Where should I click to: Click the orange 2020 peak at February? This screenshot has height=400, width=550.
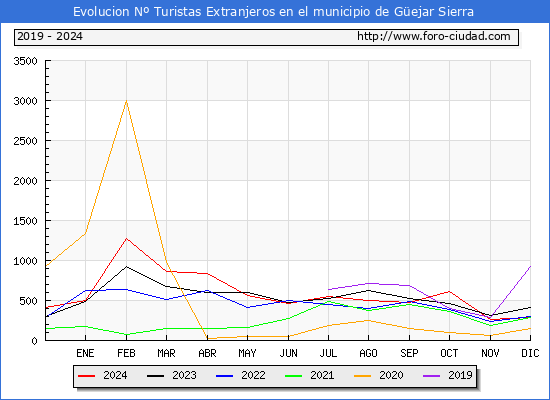point(126,101)
